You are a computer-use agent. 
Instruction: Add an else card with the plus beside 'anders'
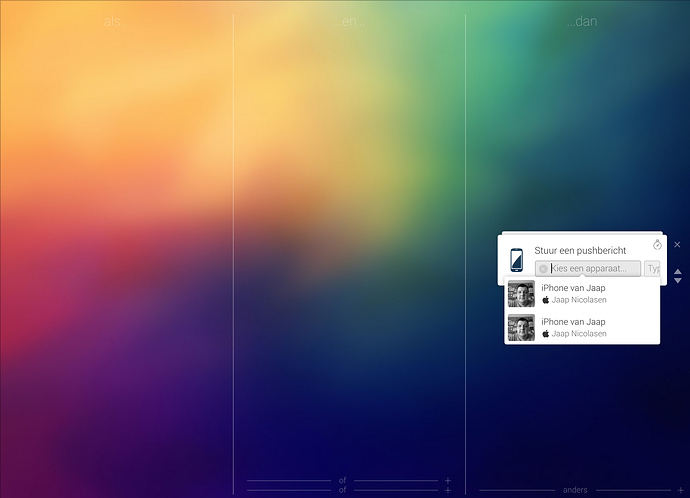coord(680,490)
